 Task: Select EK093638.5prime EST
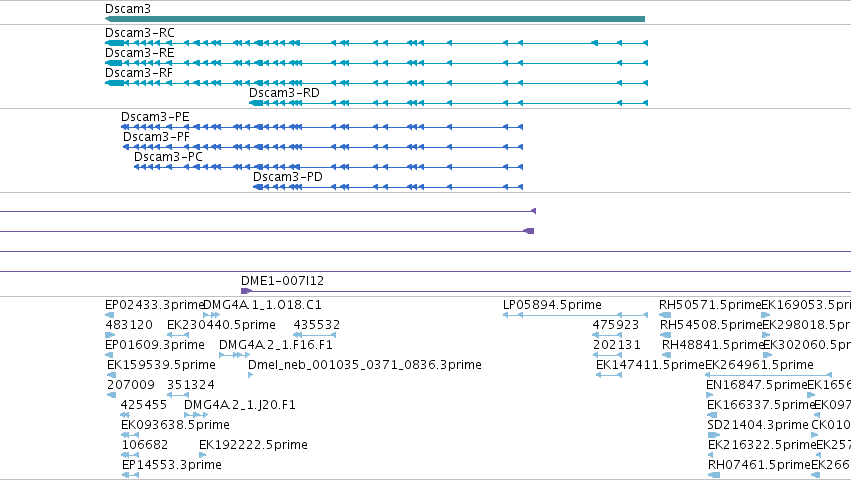tap(175, 425)
